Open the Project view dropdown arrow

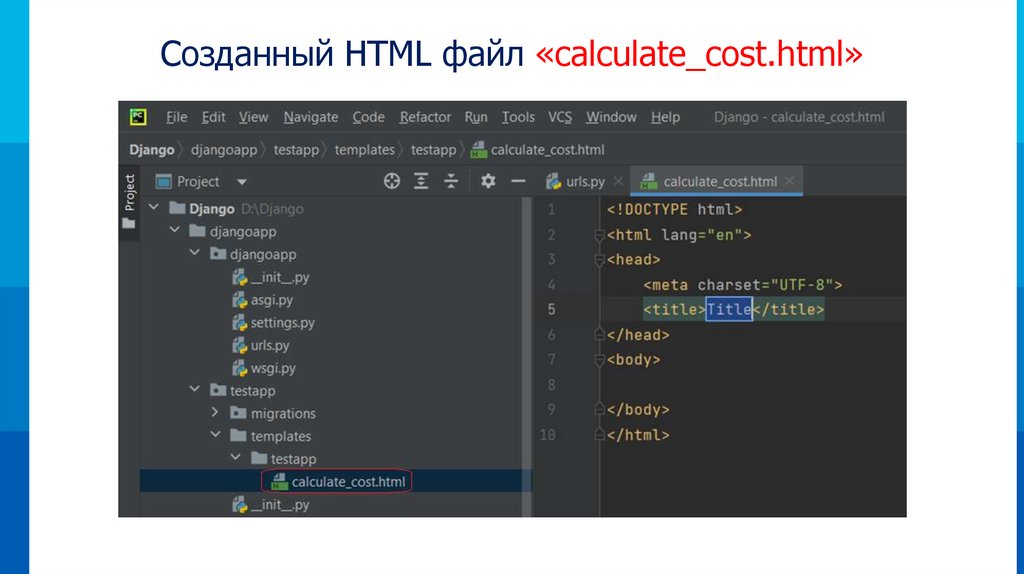pos(242,182)
